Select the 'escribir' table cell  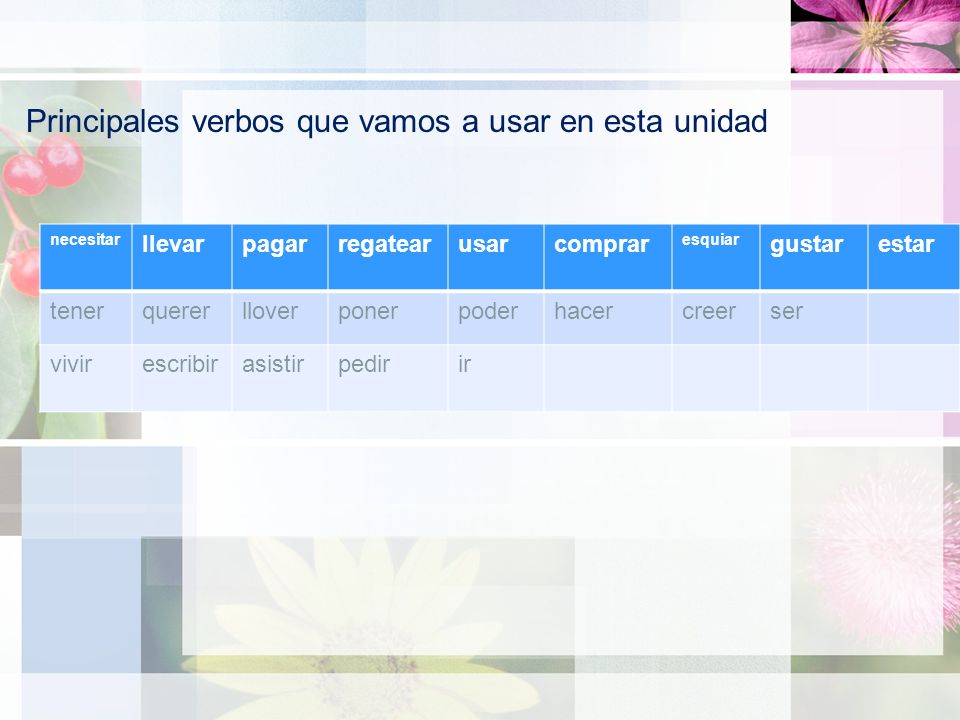click(182, 377)
